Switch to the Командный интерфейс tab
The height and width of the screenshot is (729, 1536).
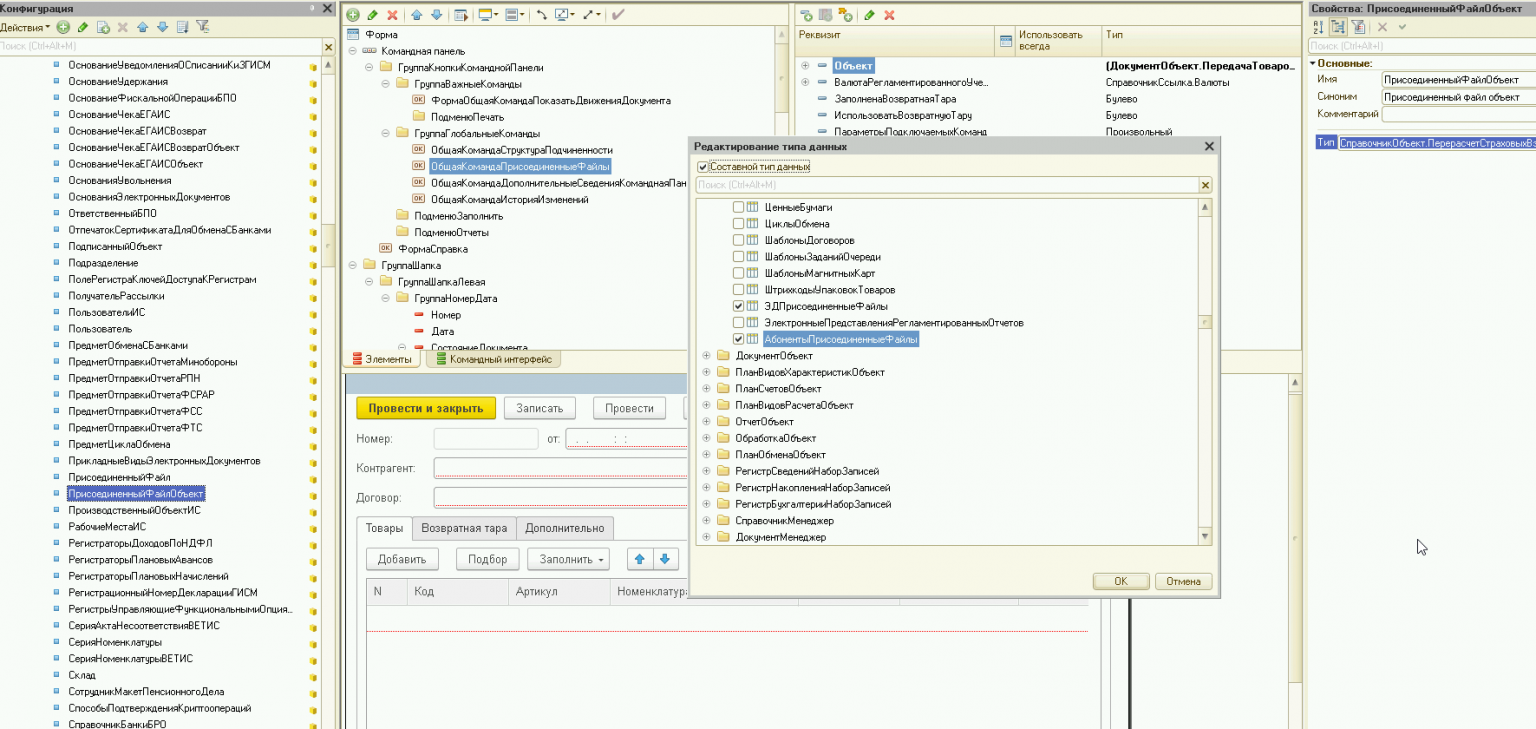[493, 359]
